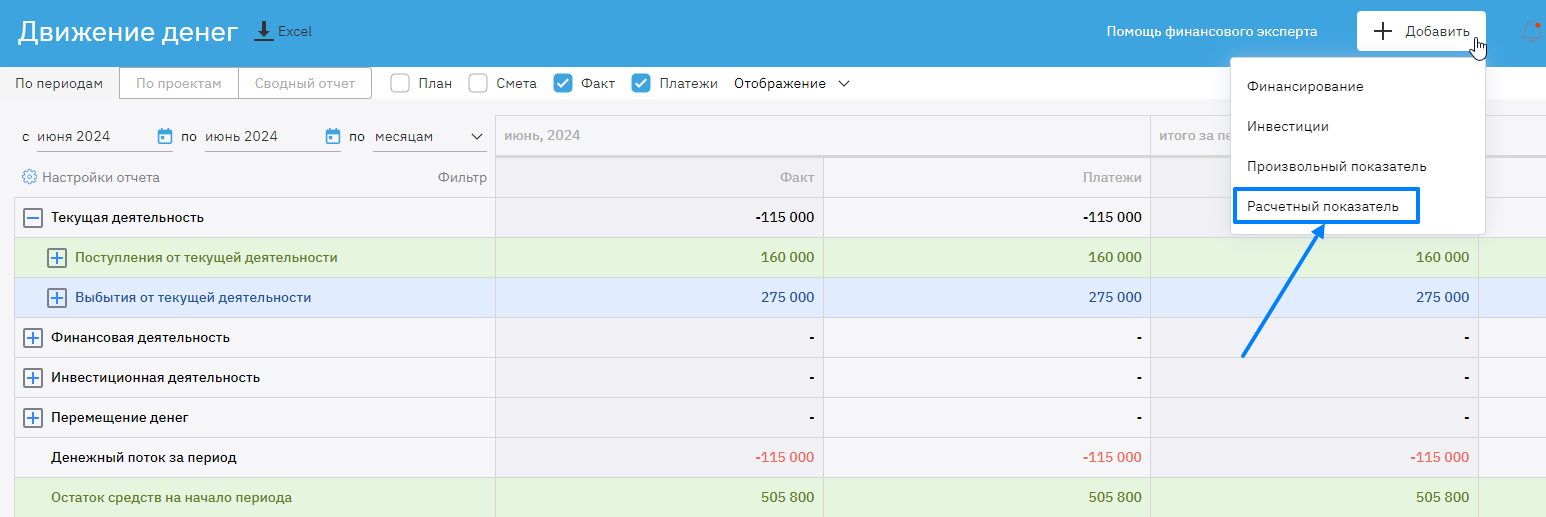
Task: Click the Платежи column header
Action: 987,177
